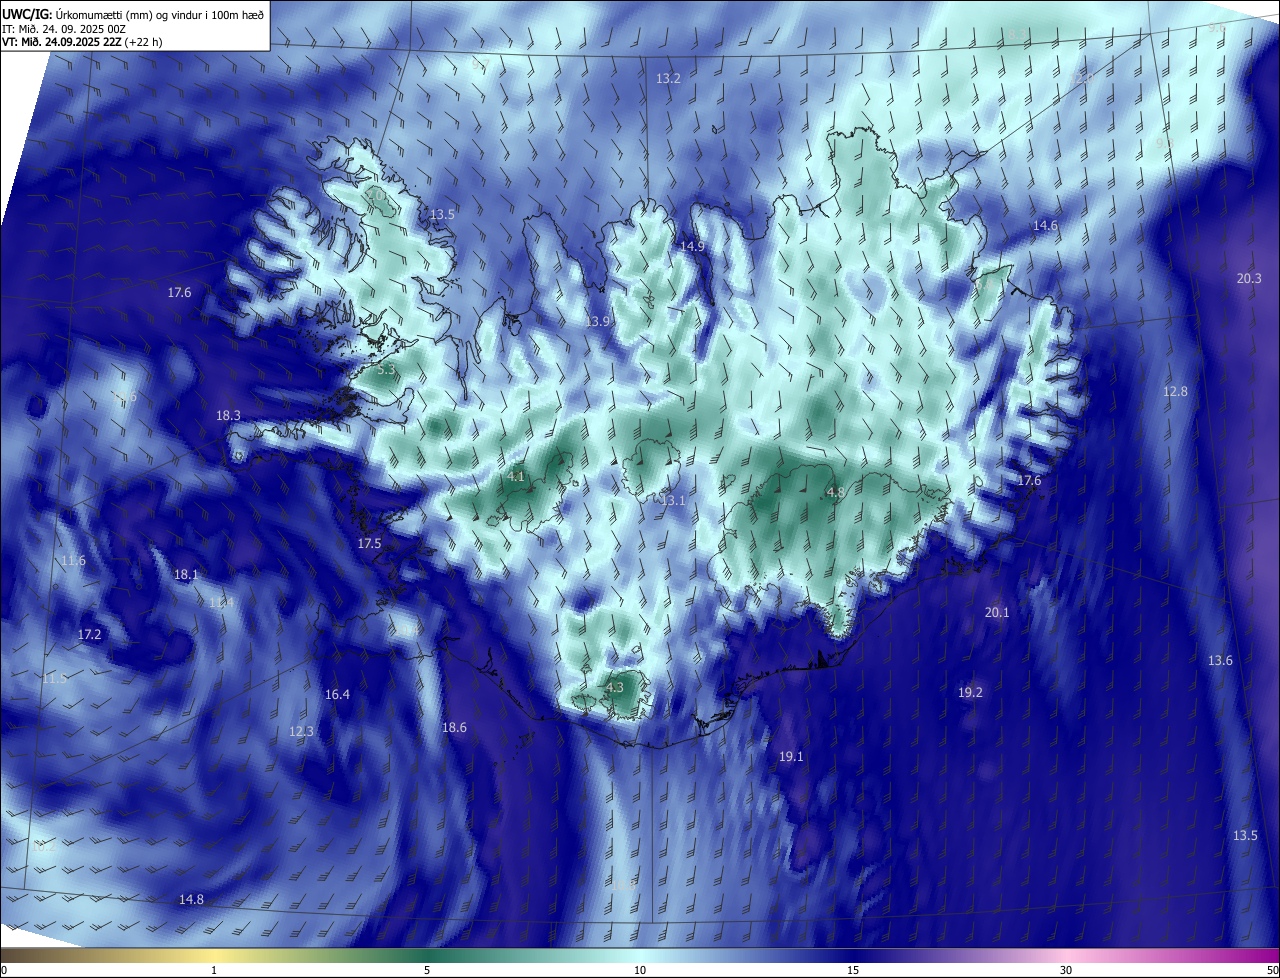Click the 4.8 value over Vatnajökull
Viewport: 1280px width, 978px height.
(836, 492)
